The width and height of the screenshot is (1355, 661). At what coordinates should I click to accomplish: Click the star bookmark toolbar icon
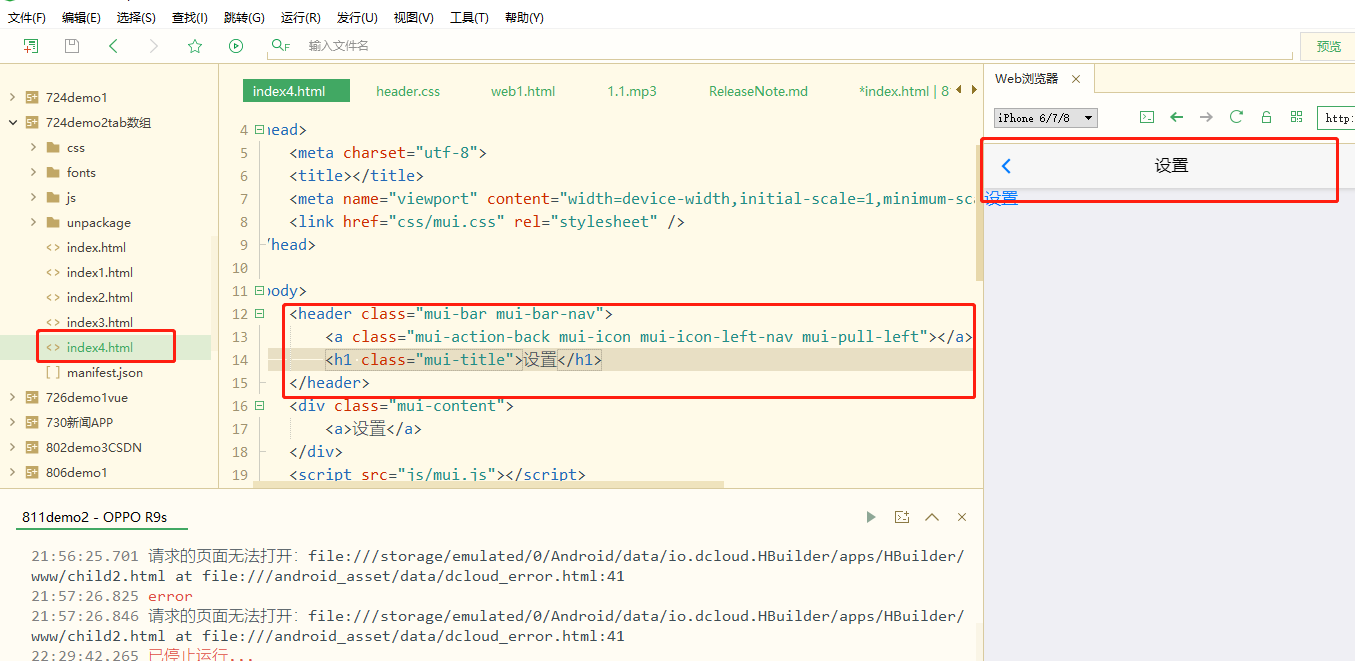195,46
